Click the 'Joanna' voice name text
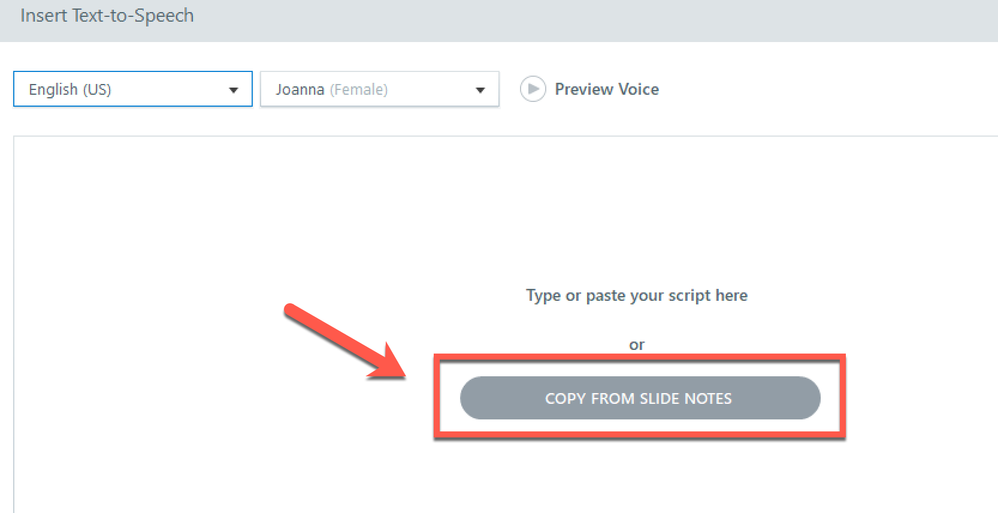The height and width of the screenshot is (513, 998). (300, 89)
